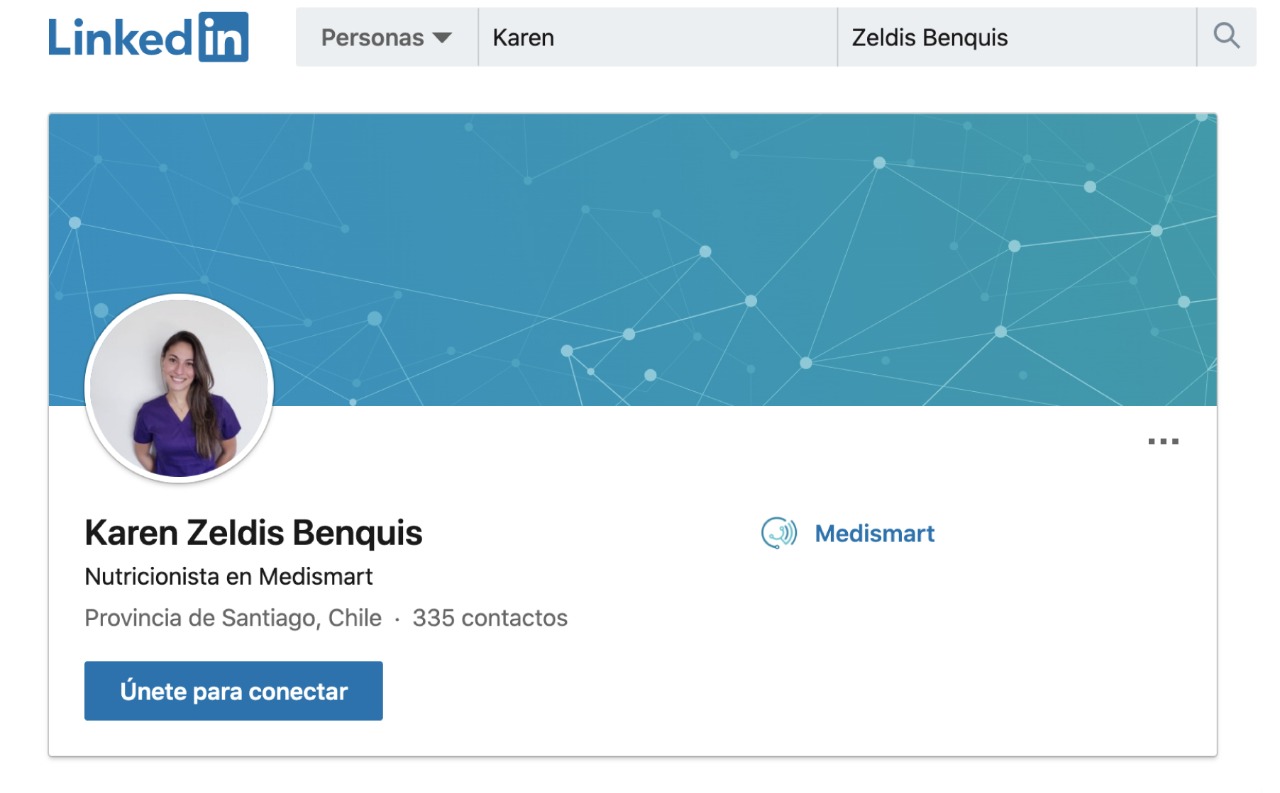
Task: Click the triangle arrow beside Personas
Action: coord(442,38)
